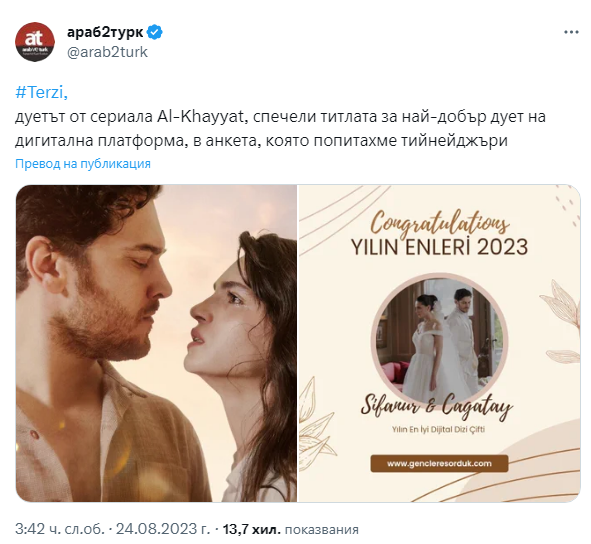Open the three-dot more options menu

(571, 32)
